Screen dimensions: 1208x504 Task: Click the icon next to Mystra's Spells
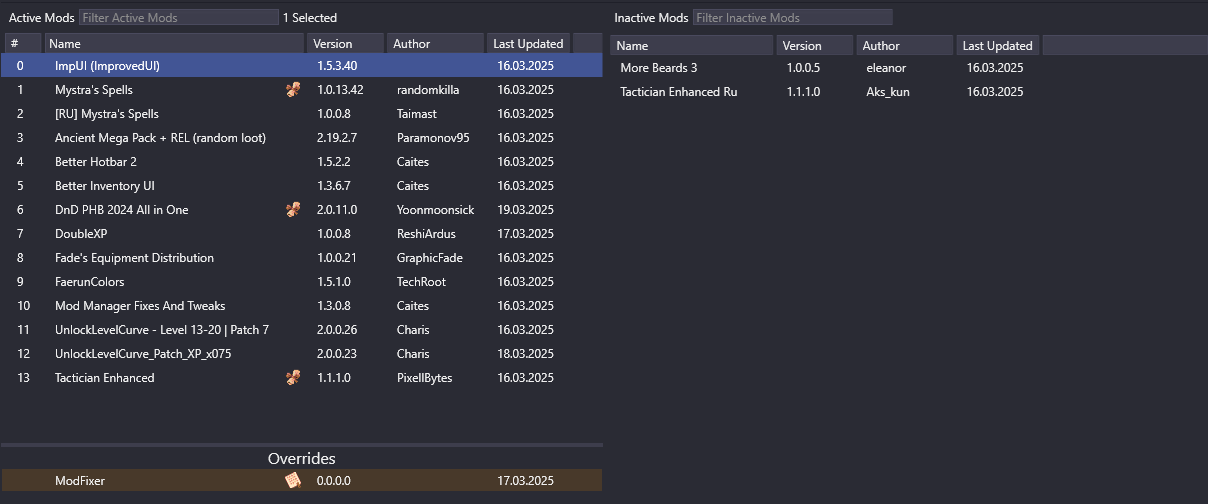coord(293,90)
